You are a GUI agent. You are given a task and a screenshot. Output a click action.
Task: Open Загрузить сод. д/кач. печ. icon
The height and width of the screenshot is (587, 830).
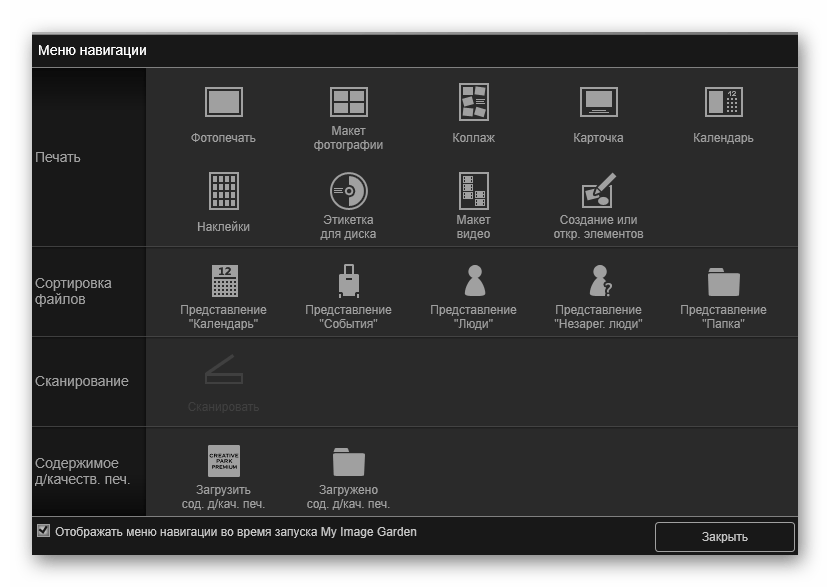[x=224, y=461]
